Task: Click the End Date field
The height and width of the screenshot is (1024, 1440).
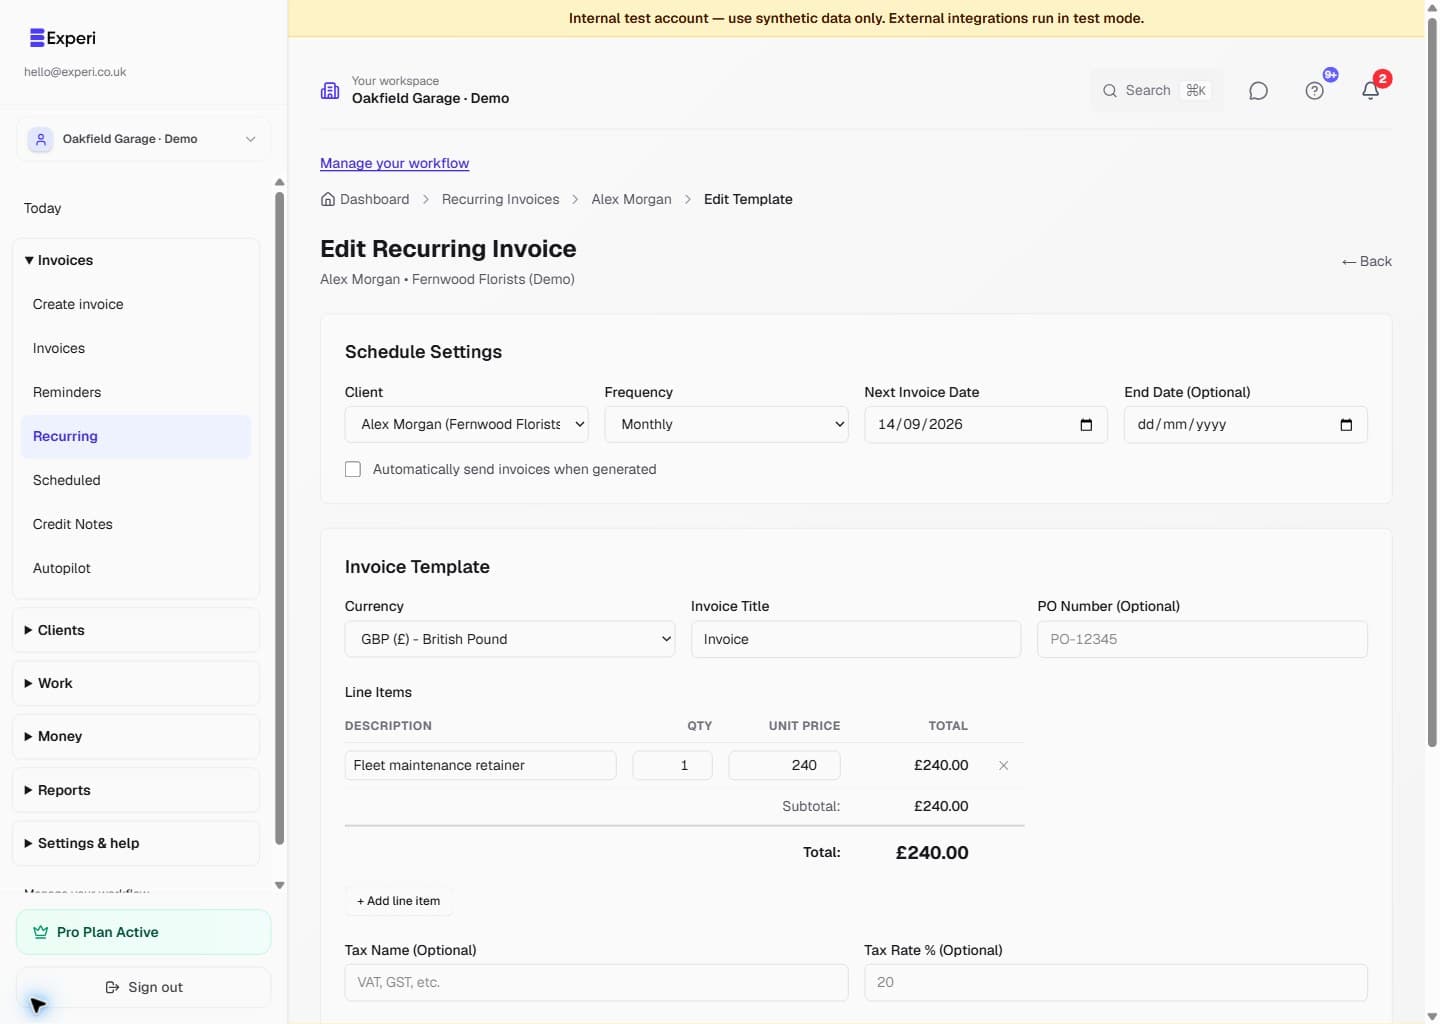Action: tap(1245, 425)
